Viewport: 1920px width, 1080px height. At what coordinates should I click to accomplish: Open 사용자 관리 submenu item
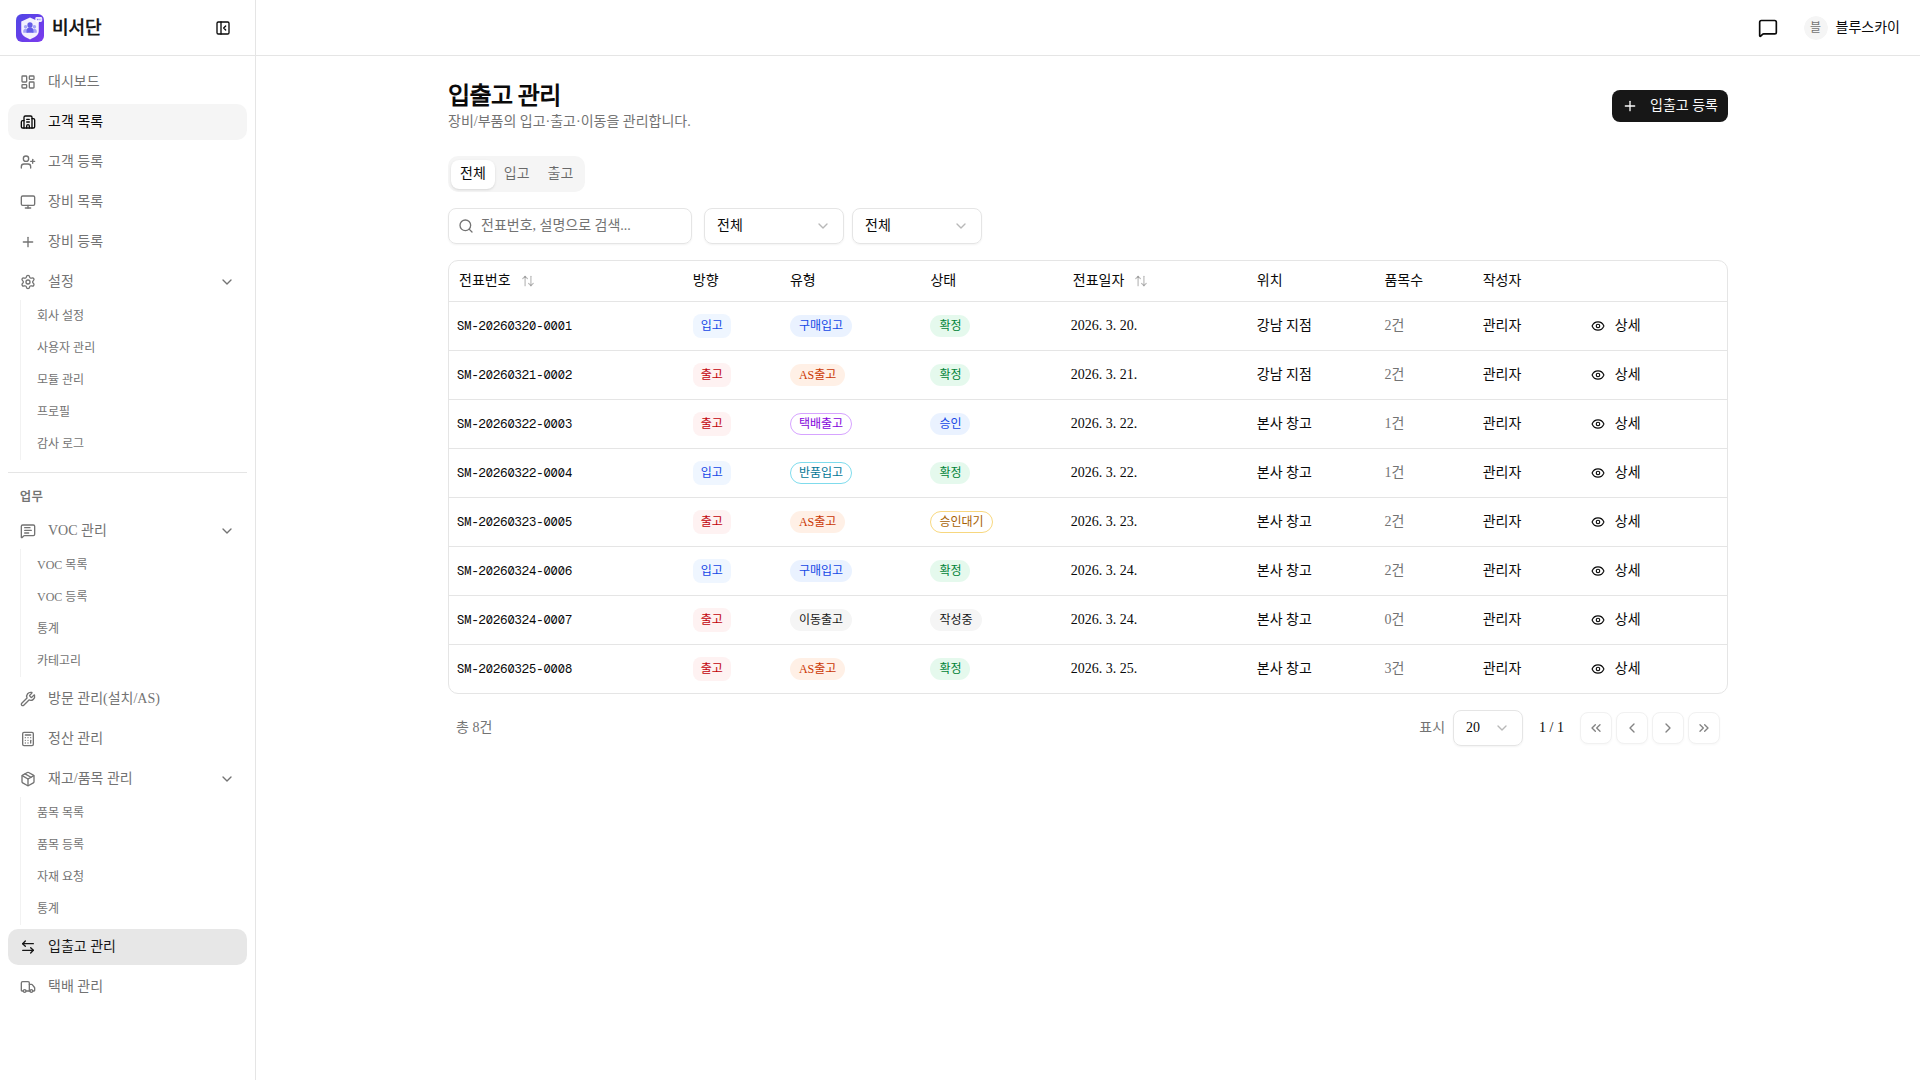66,347
